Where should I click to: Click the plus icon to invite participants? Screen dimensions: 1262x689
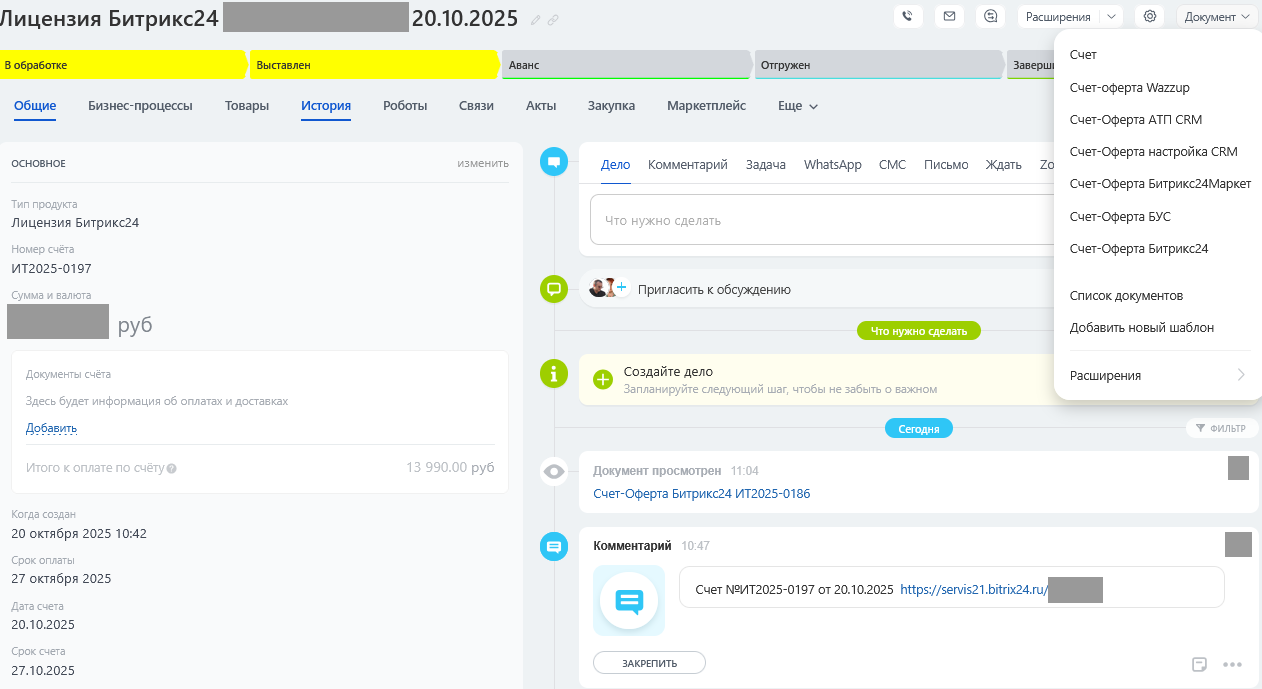621,288
